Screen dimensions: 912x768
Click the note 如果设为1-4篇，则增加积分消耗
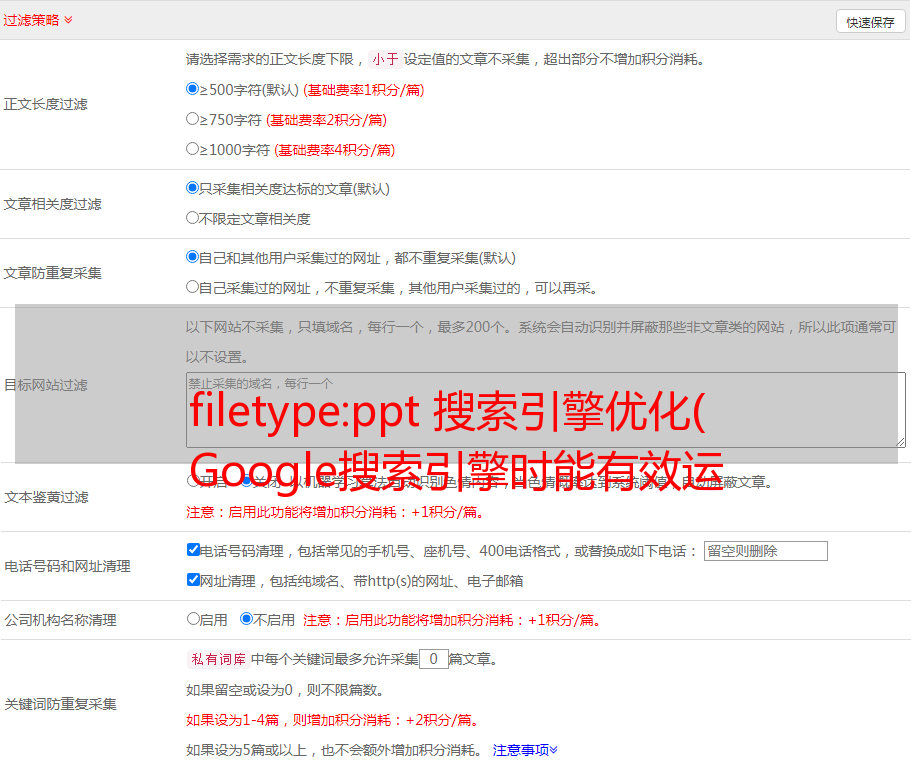[x=332, y=720]
